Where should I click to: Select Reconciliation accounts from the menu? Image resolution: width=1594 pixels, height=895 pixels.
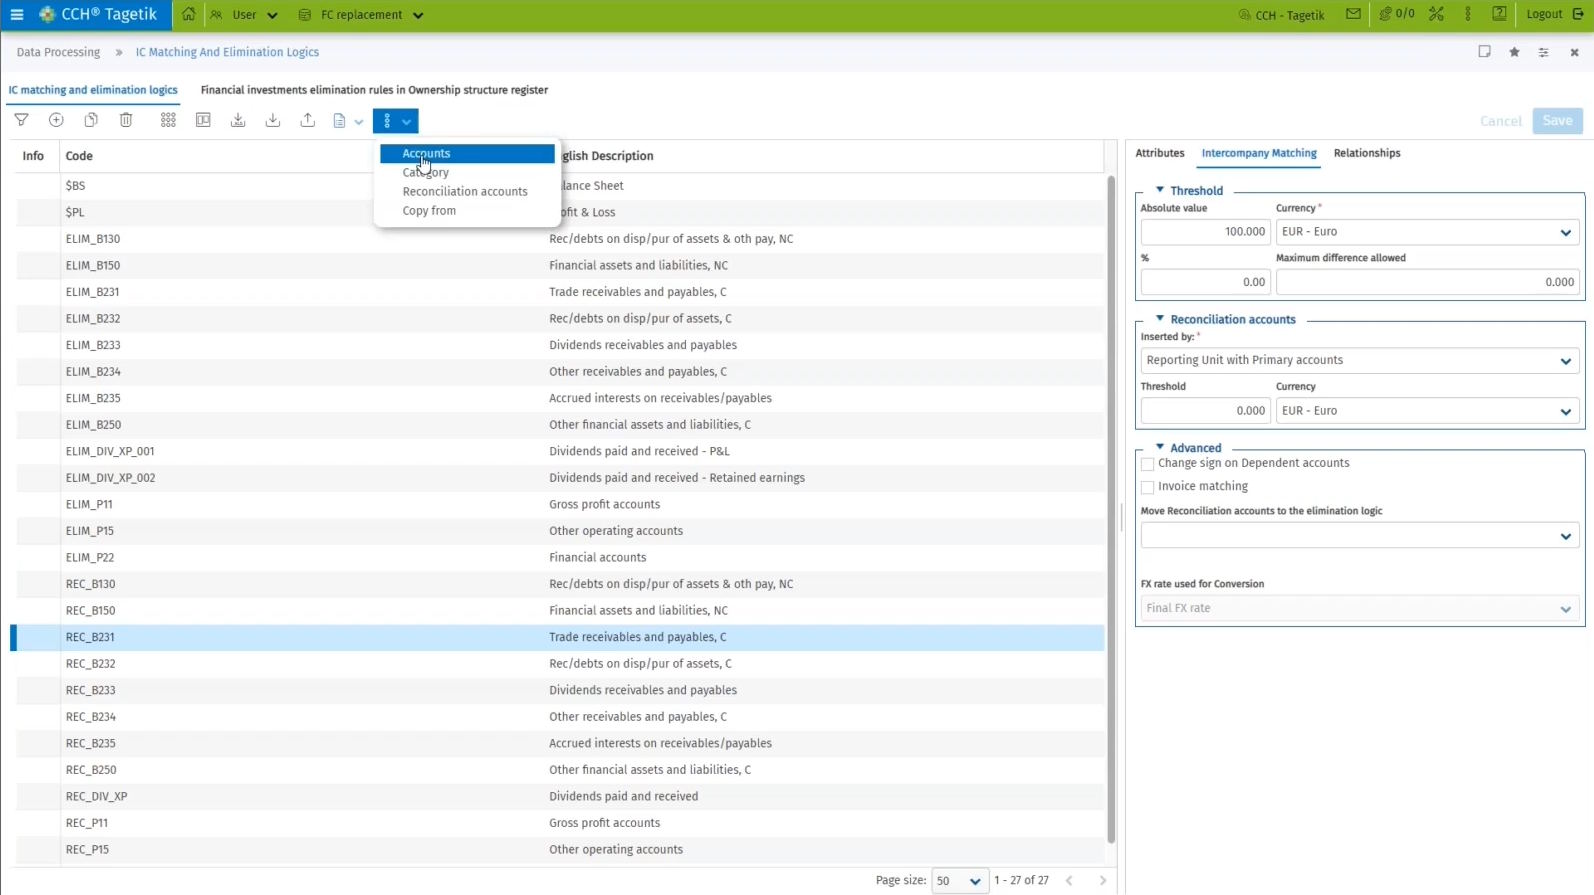[x=465, y=191]
